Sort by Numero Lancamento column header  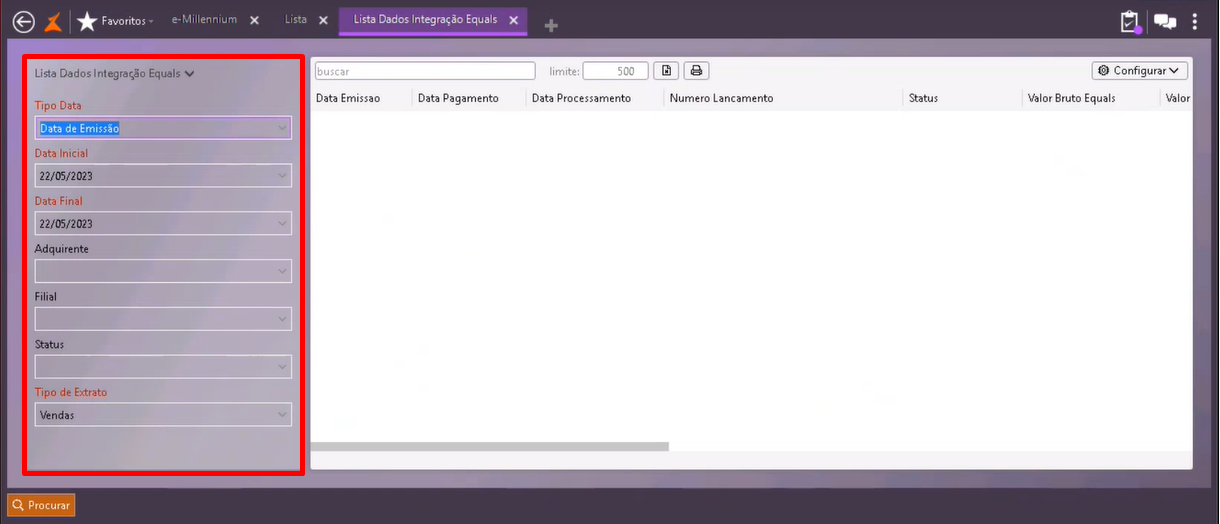(721, 98)
